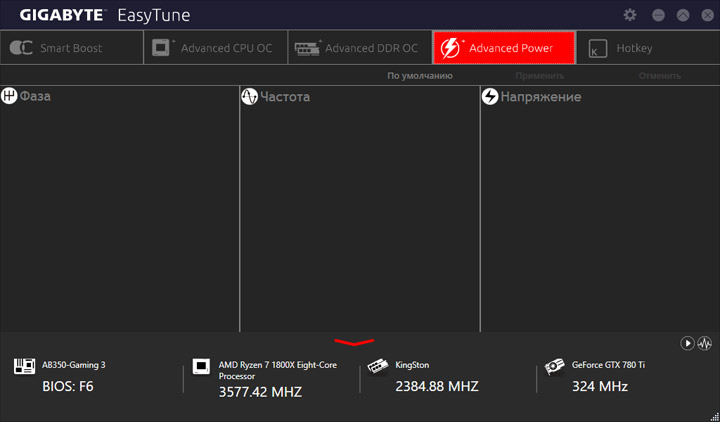Image resolution: width=720 pixels, height=422 pixels.
Task: Open the Advanced DDR OC tab
Action: [360, 48]
